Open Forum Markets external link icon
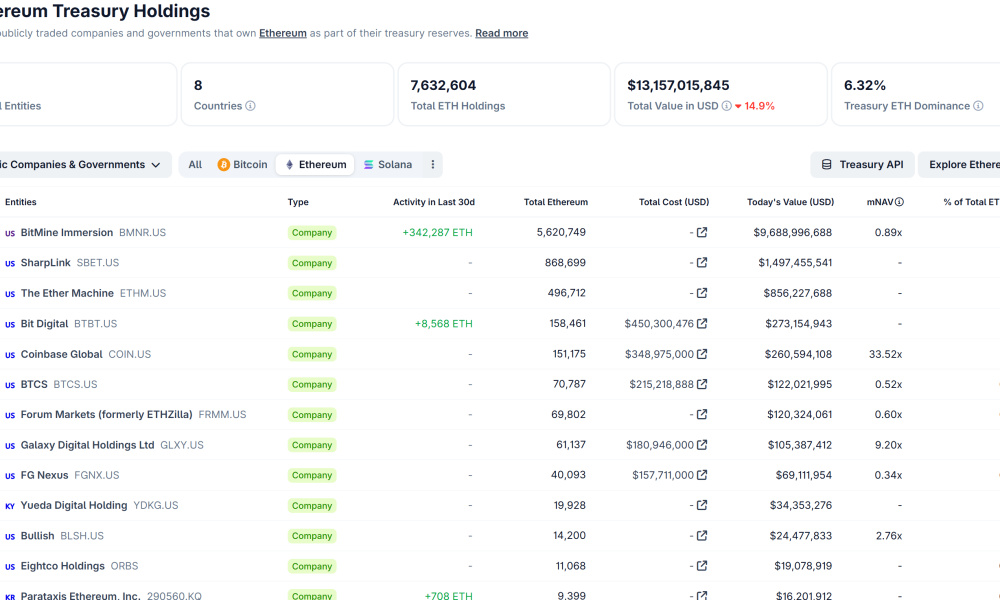1000x600 pixels. [702, 414]
